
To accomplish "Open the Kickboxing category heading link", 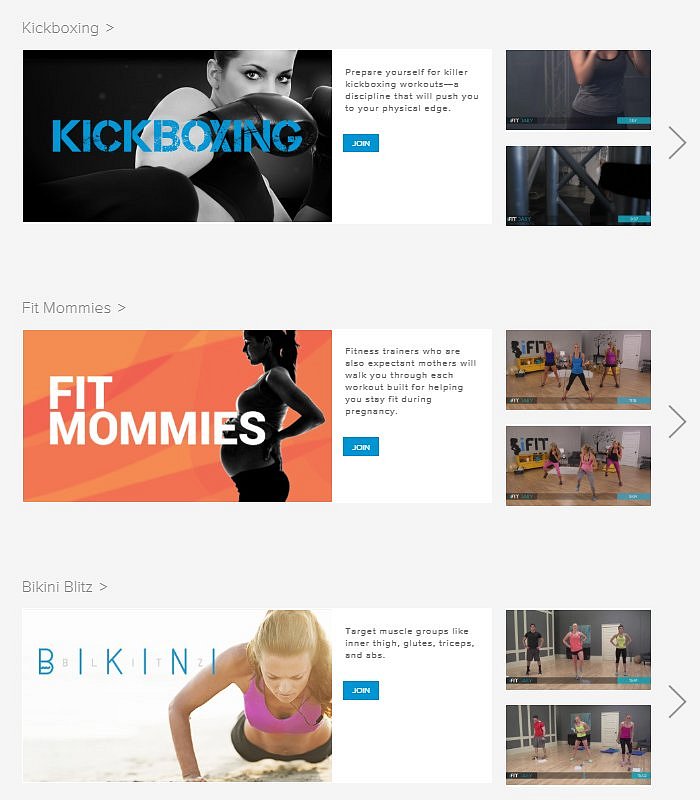I will pyautogui.click(x=68, y=28).
